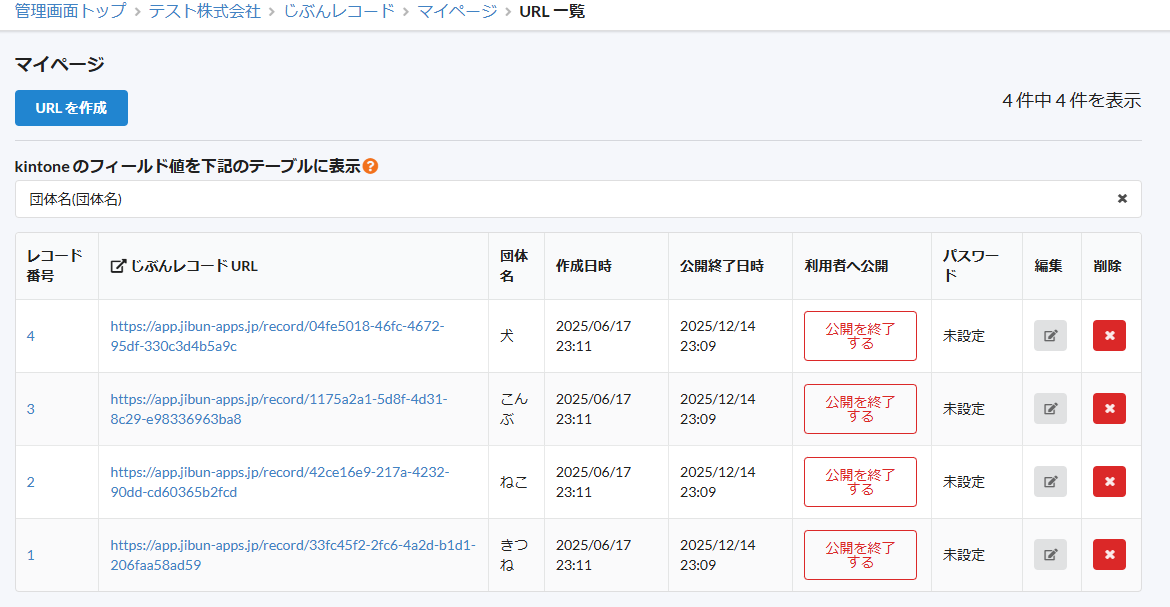Click the マイページ page heading
1170x607 pixels.
coord(60,64)
